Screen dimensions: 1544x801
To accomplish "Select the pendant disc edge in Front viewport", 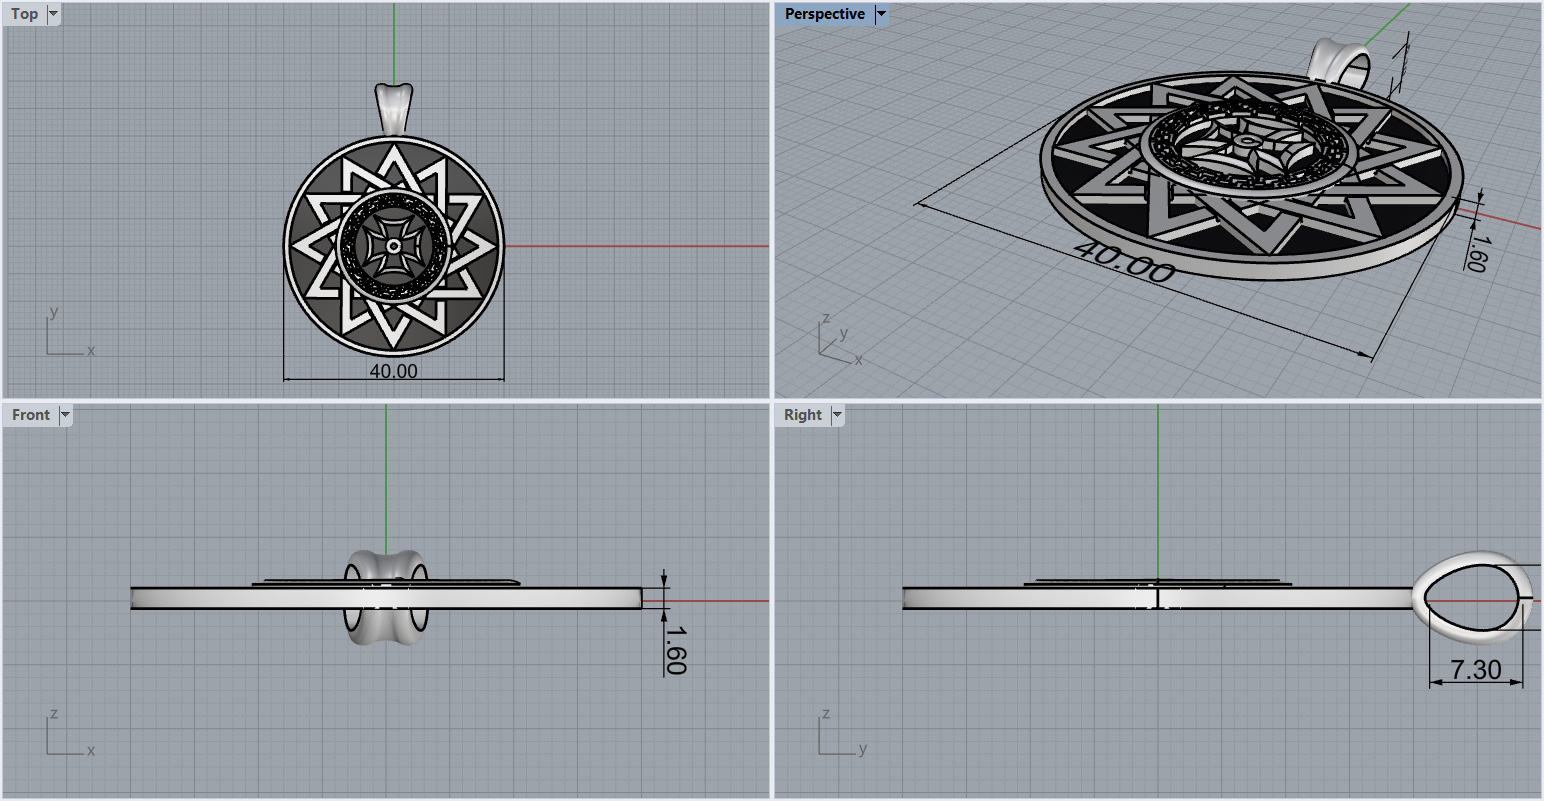I will point(387,598).
